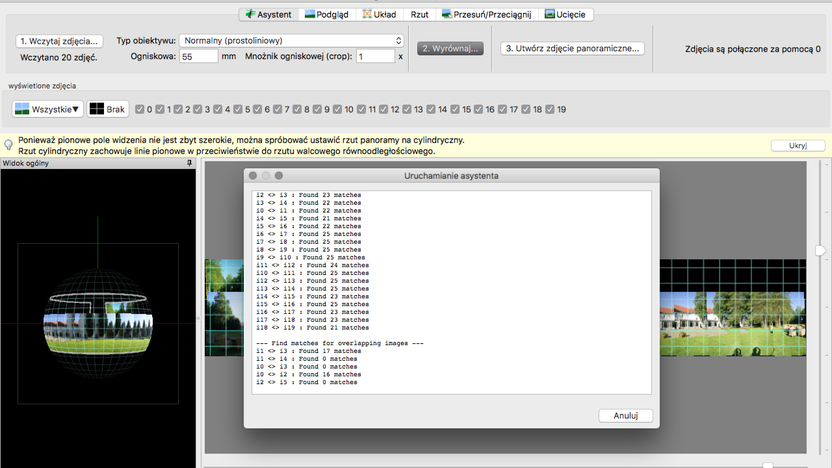The width and height of the screenshot is (832, 468).
Task: Switch to the Układ tab
Action: 379,14
